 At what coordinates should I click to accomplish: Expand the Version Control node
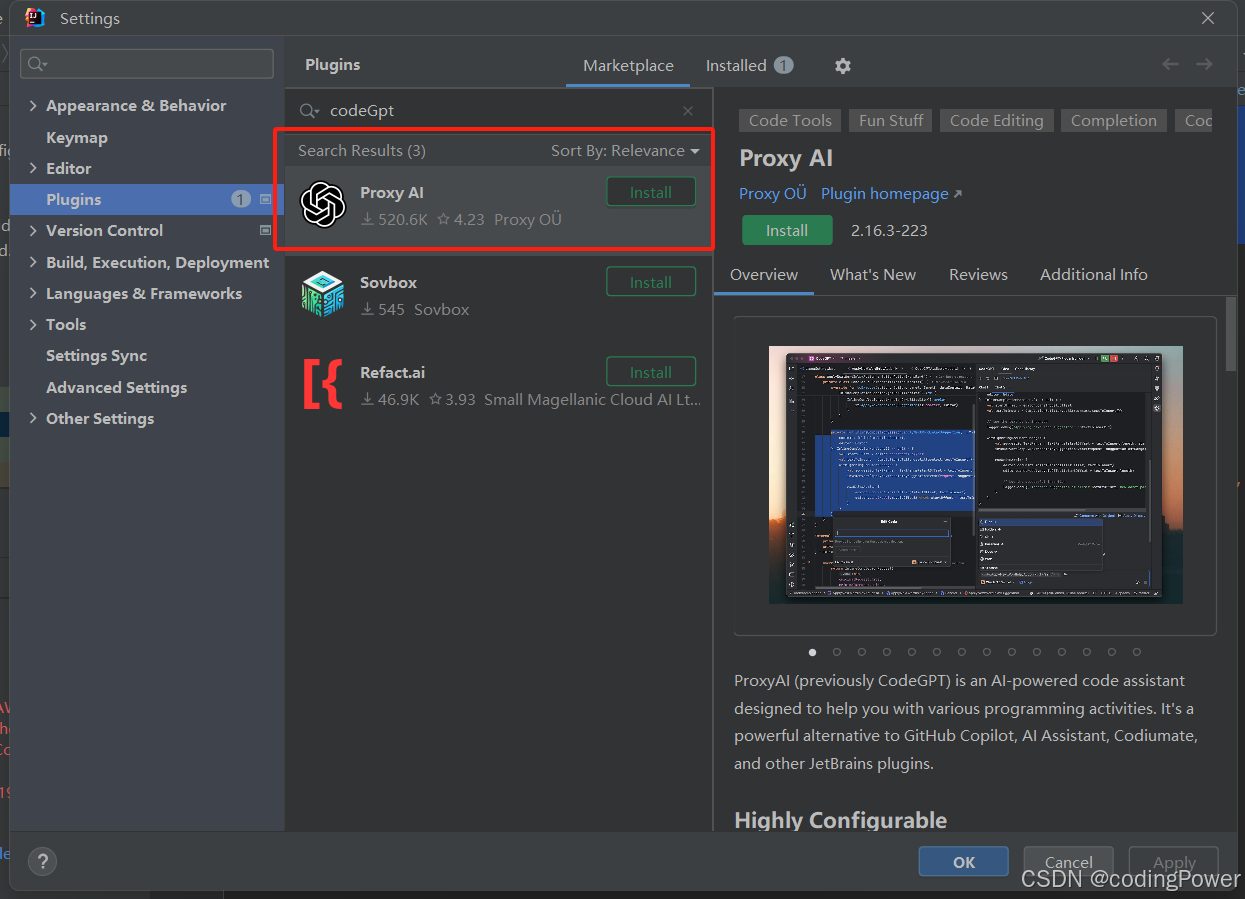33,230
